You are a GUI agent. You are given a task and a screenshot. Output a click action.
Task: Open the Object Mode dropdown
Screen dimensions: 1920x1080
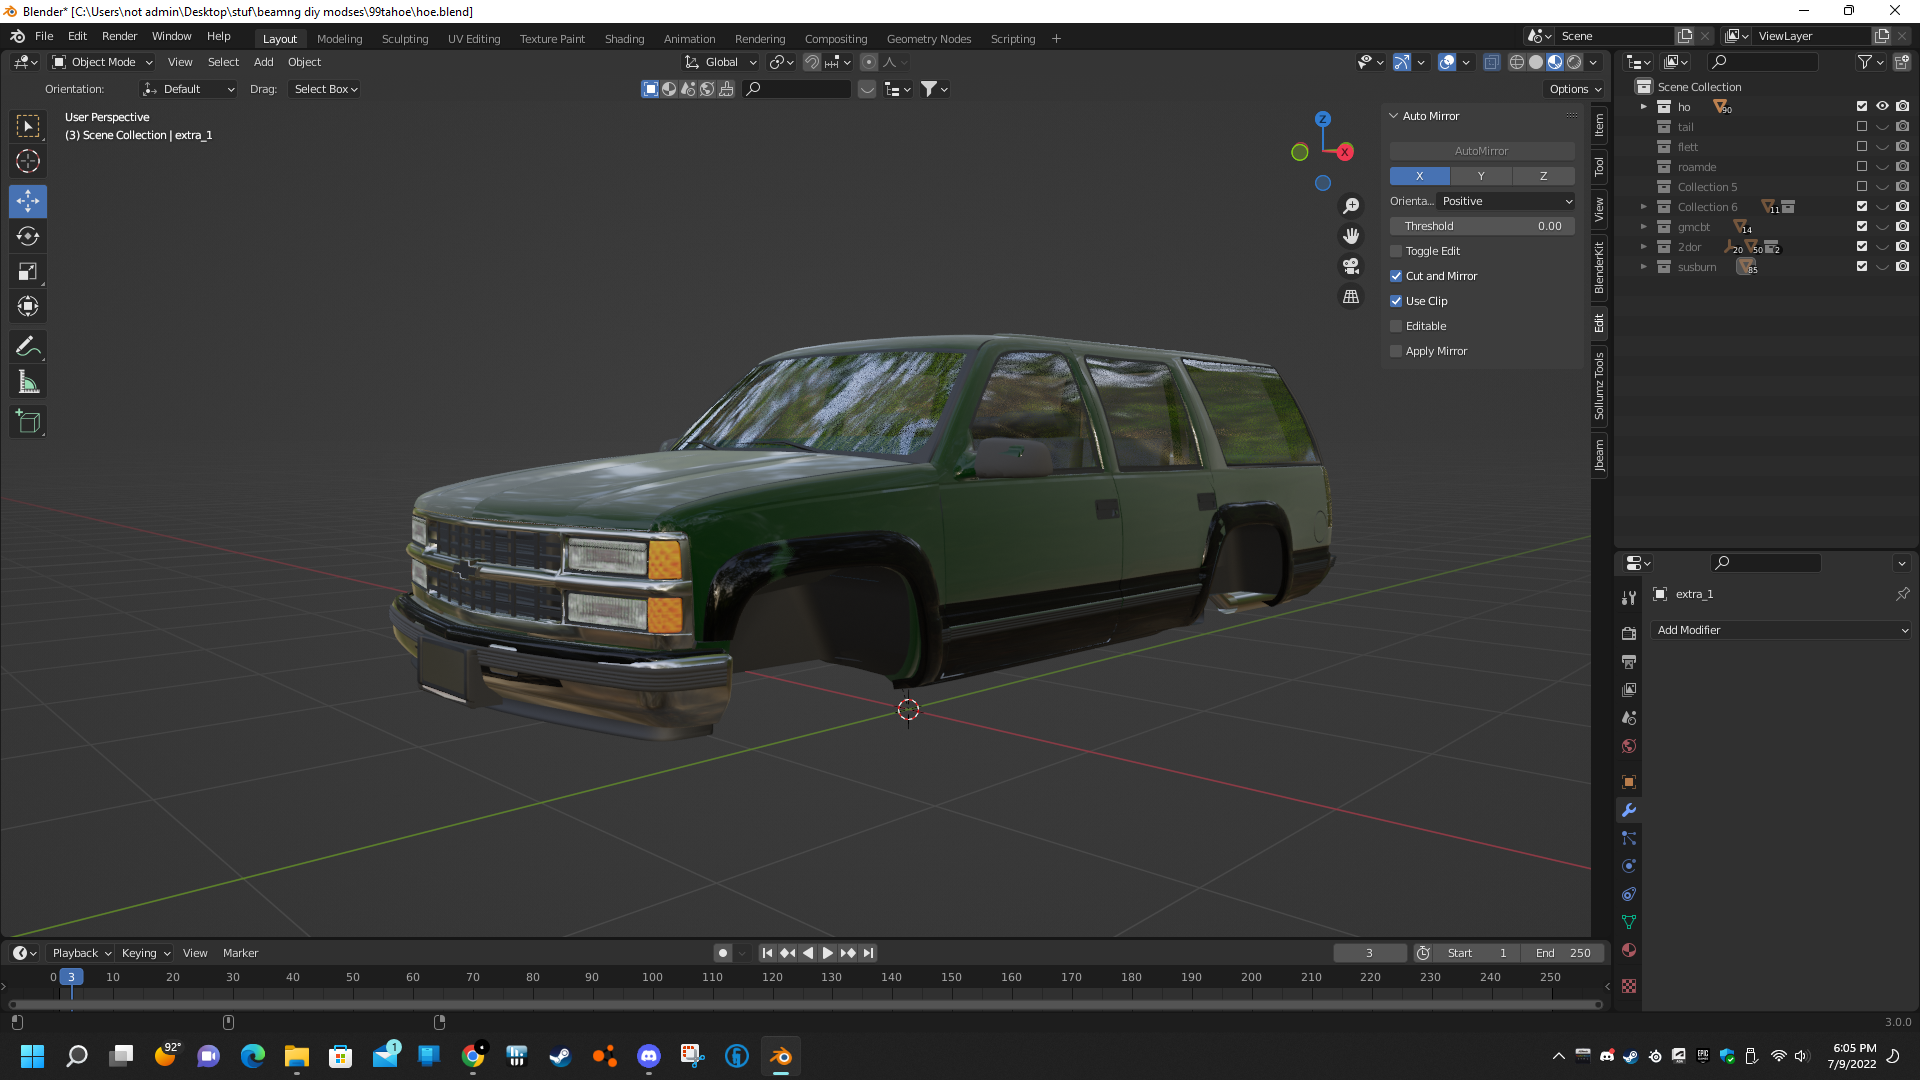click(102, 62)
